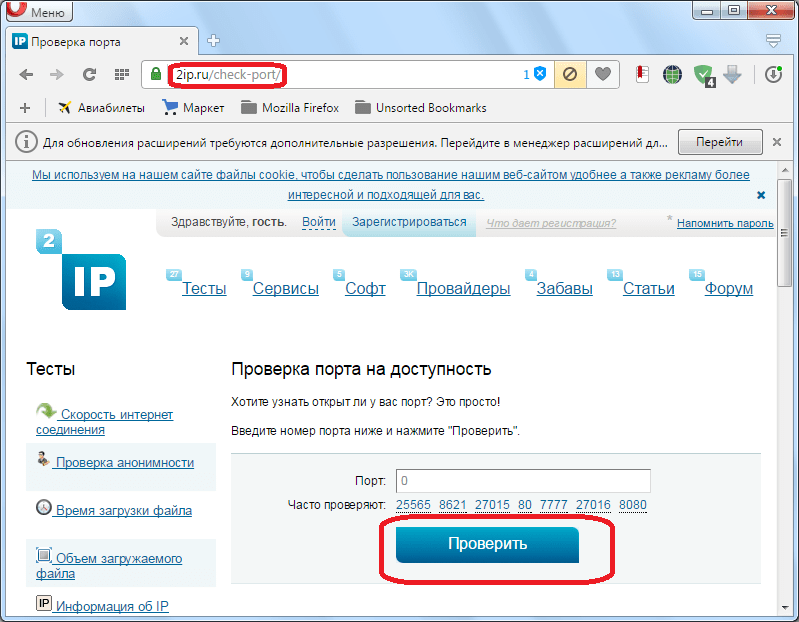Open the green shield extension with badge 4

[x=704, y=75]
